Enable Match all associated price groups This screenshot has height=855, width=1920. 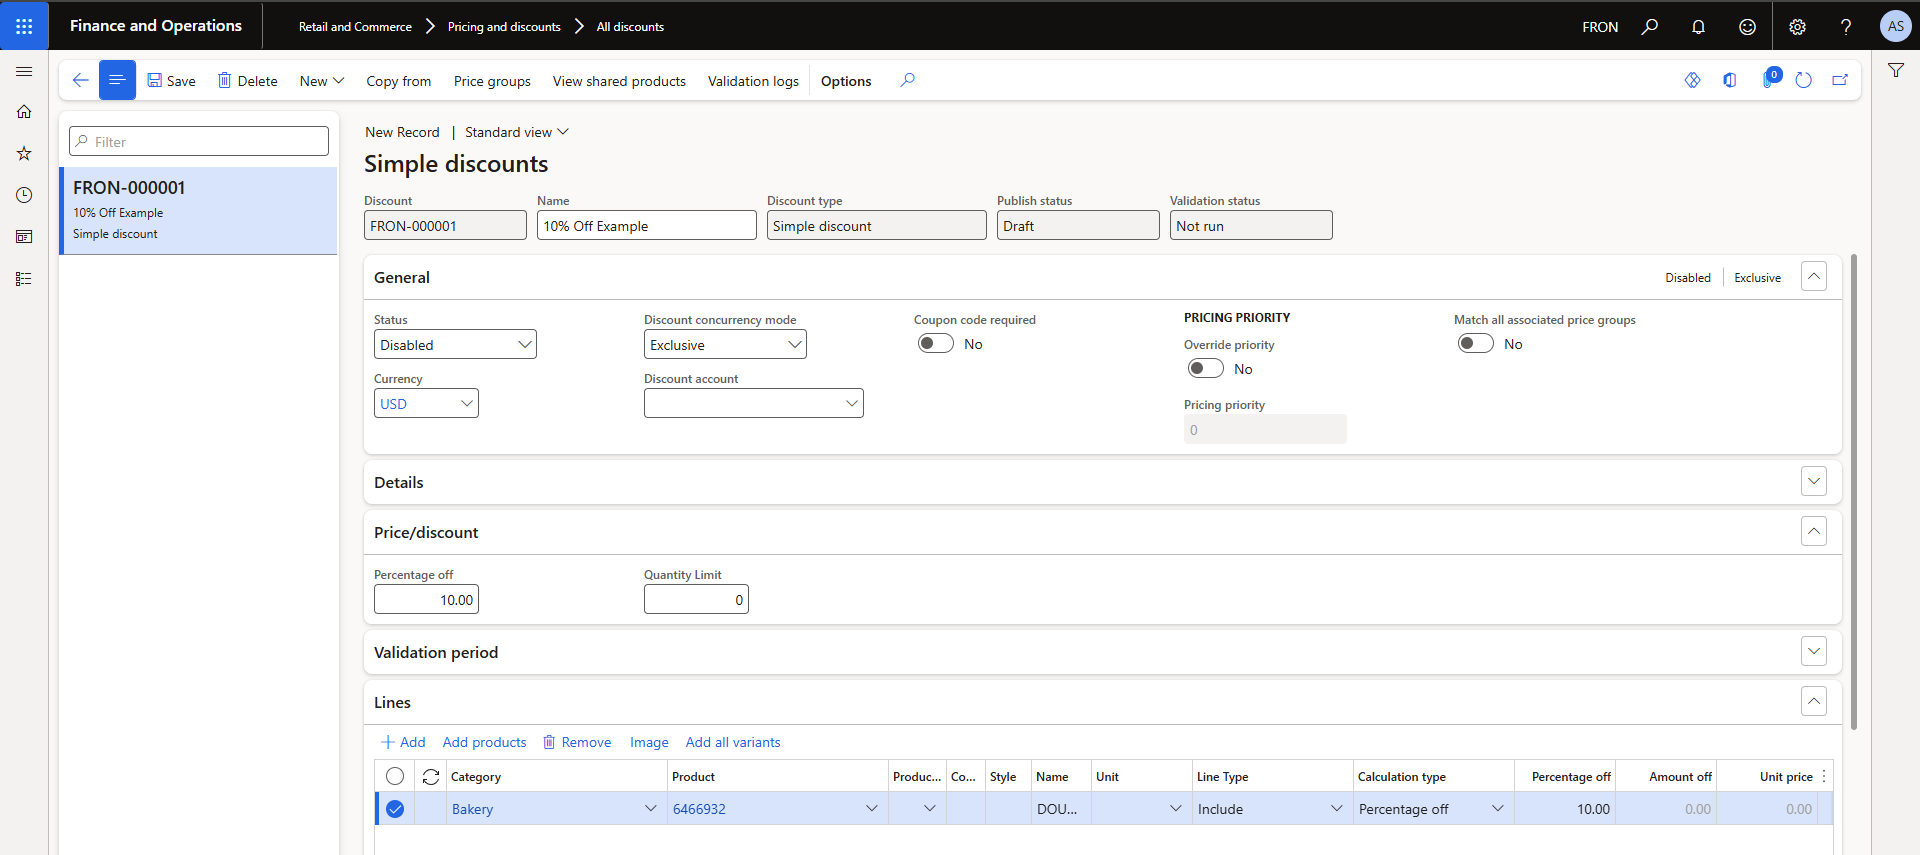[x=1476, y=344]
